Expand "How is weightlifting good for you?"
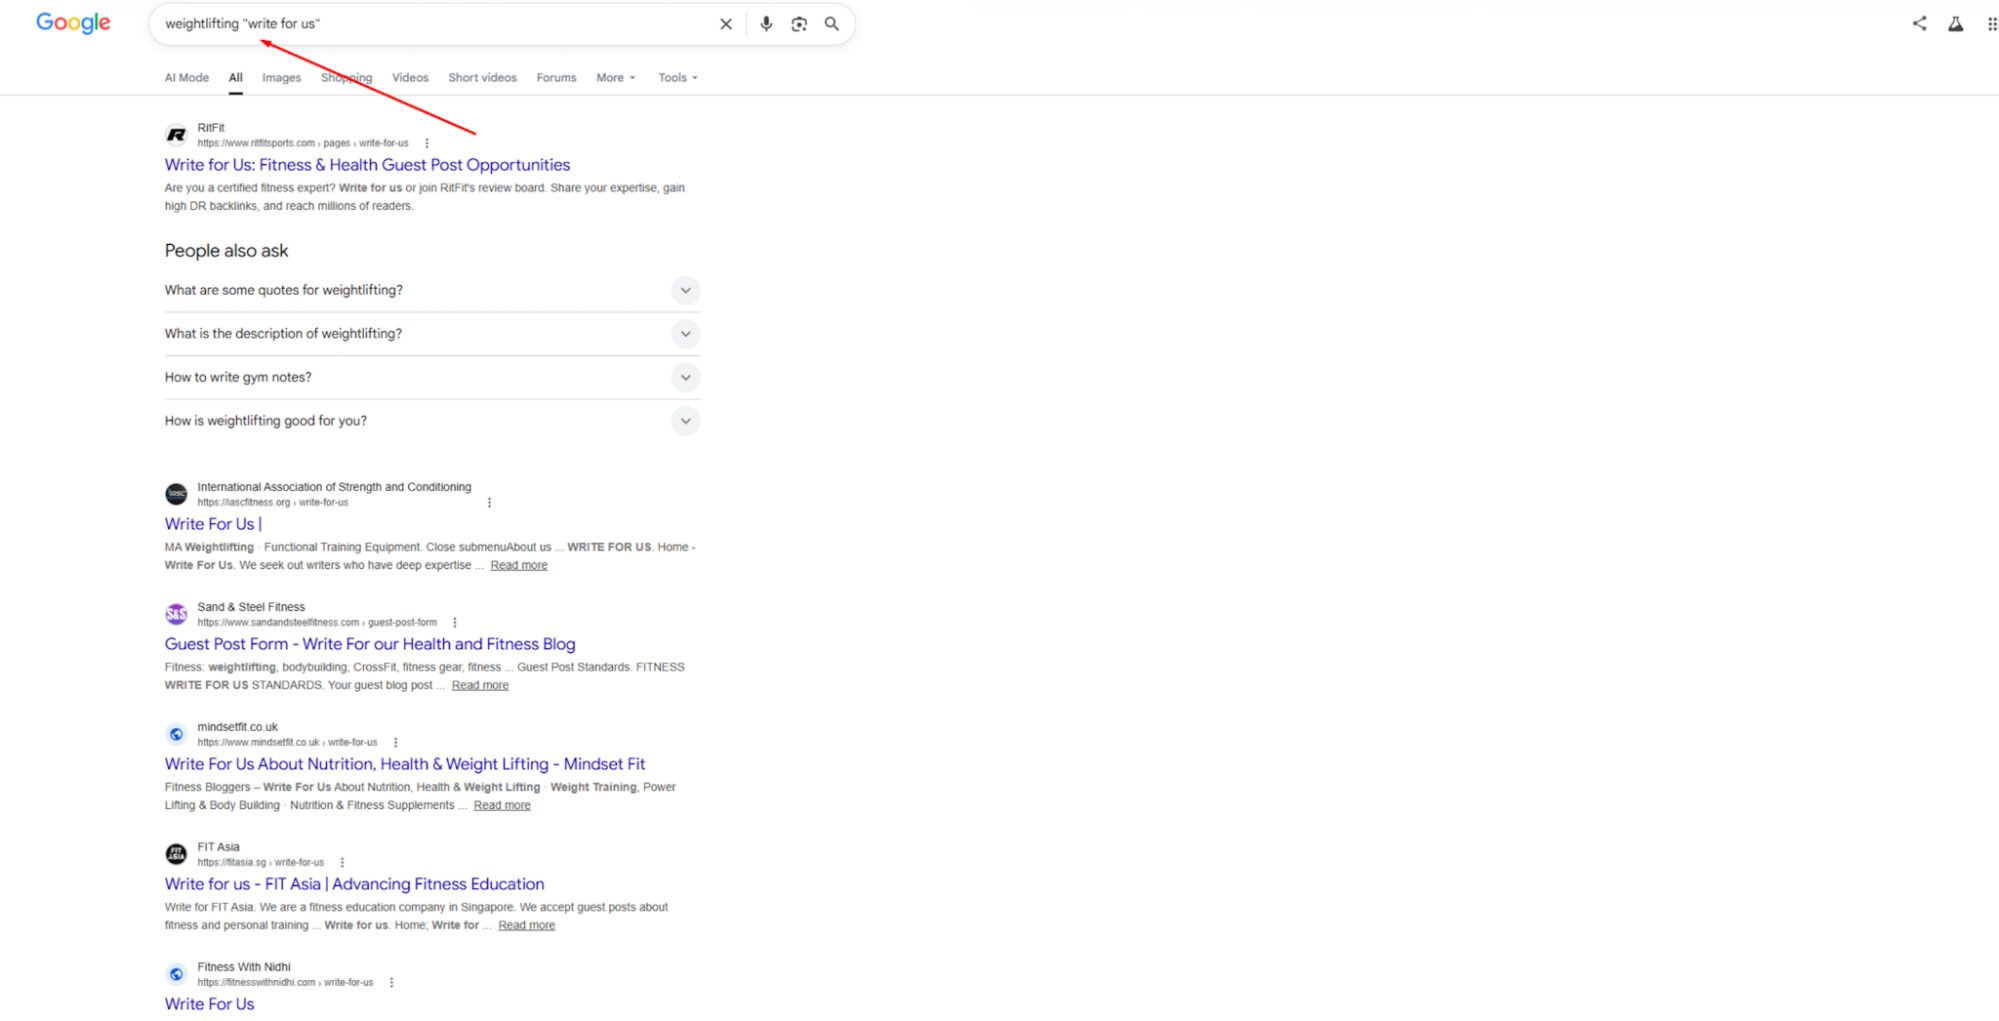 tap(432, 421)
